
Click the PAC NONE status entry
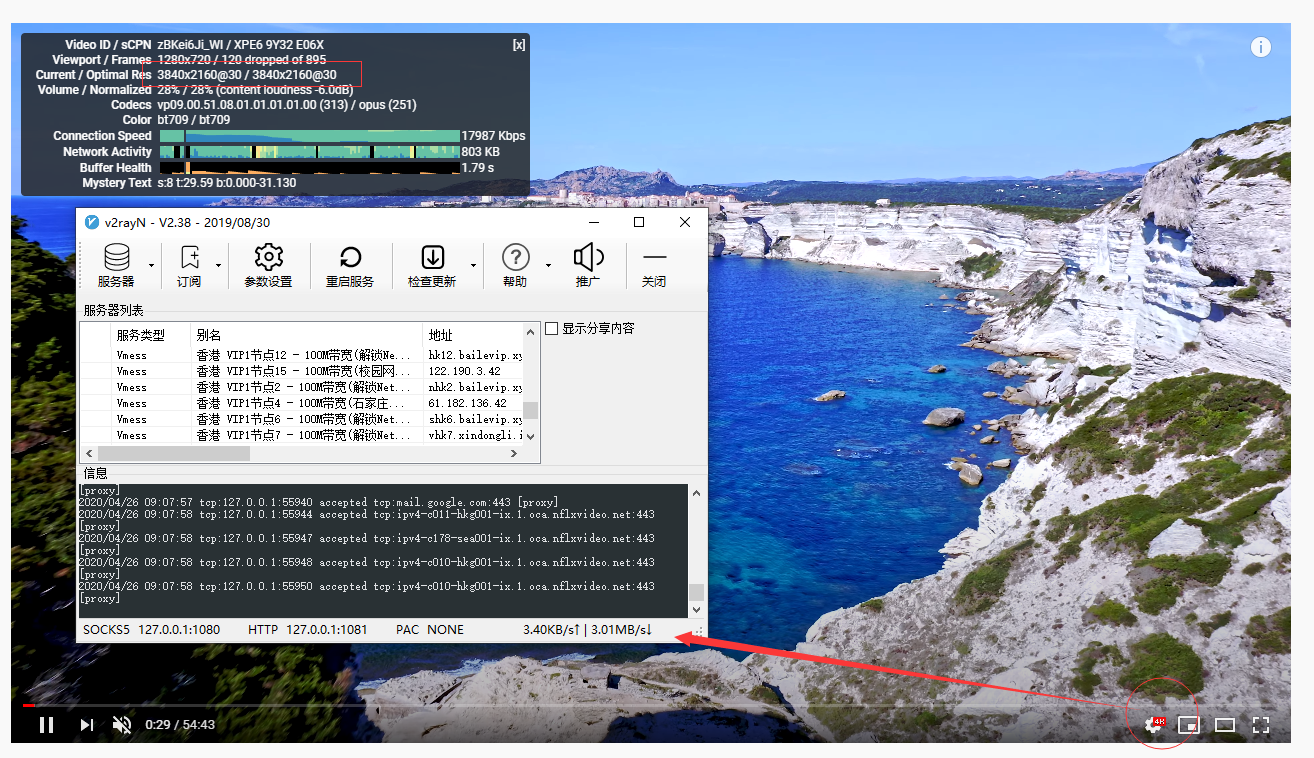click(x=430, y=630)
